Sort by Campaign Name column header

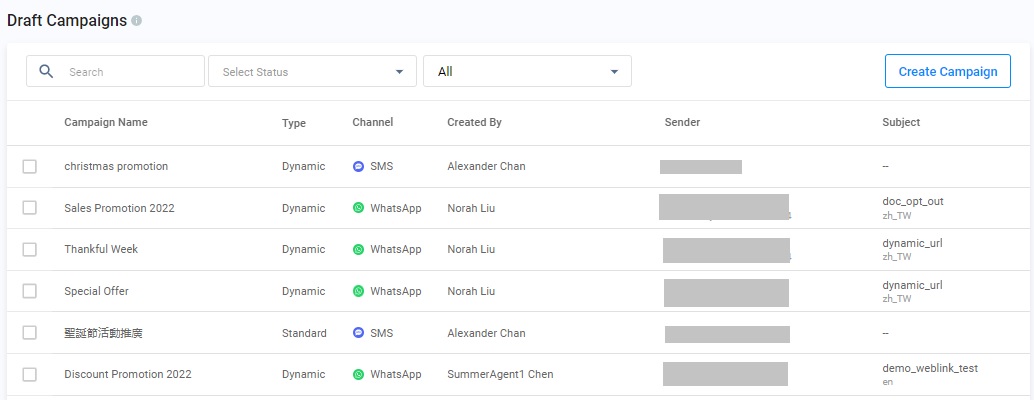click(x=105, y=122)
